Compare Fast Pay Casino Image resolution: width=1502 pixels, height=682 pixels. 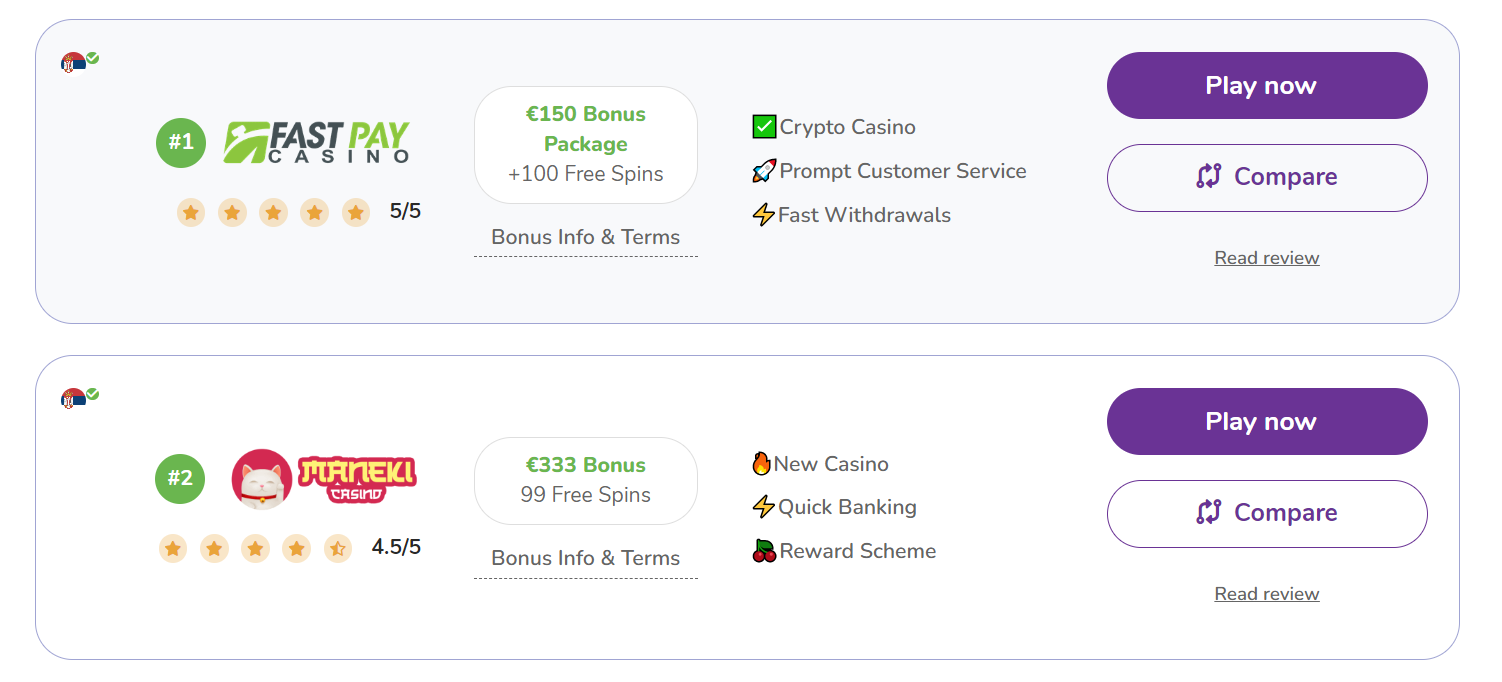[1267, 178]
